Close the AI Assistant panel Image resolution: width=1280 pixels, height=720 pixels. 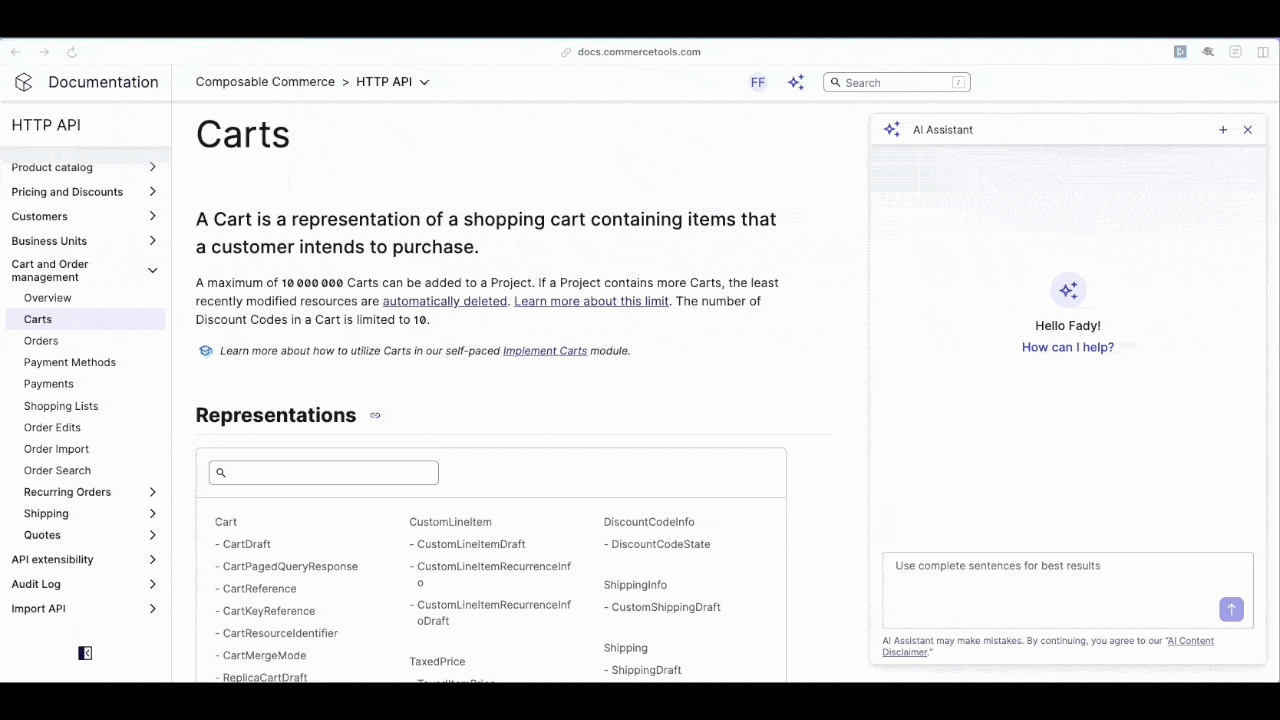[1248, 130]
